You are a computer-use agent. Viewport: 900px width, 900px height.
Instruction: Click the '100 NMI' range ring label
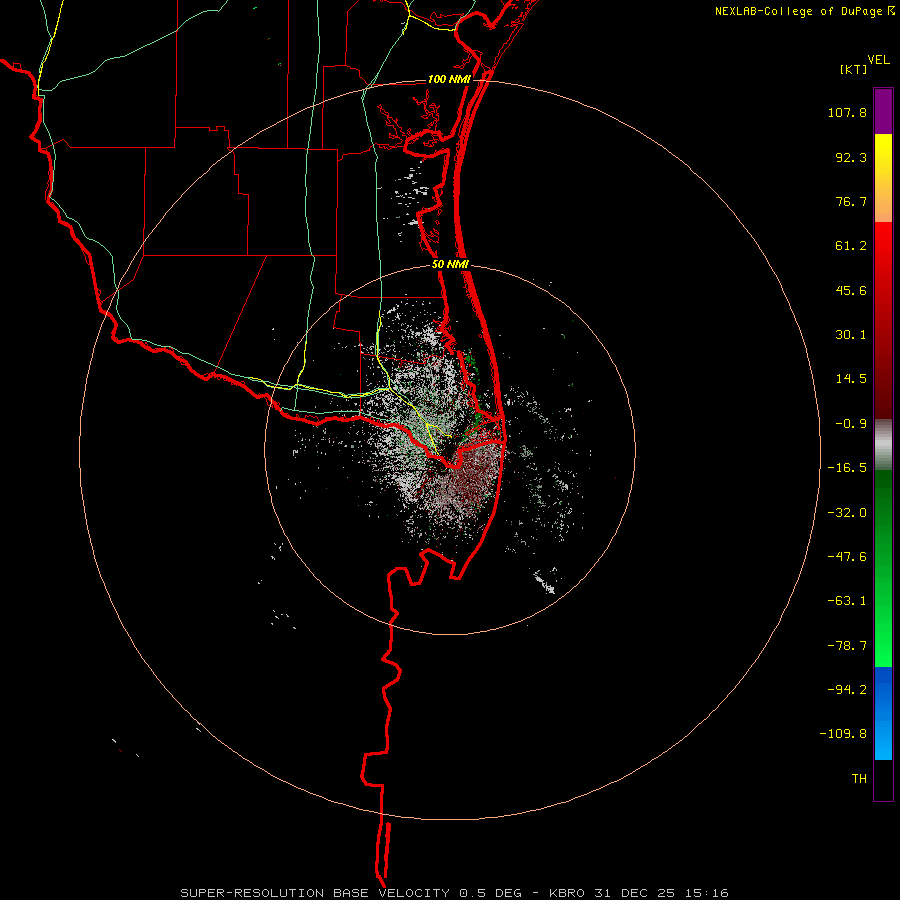[x=449, y=79]
